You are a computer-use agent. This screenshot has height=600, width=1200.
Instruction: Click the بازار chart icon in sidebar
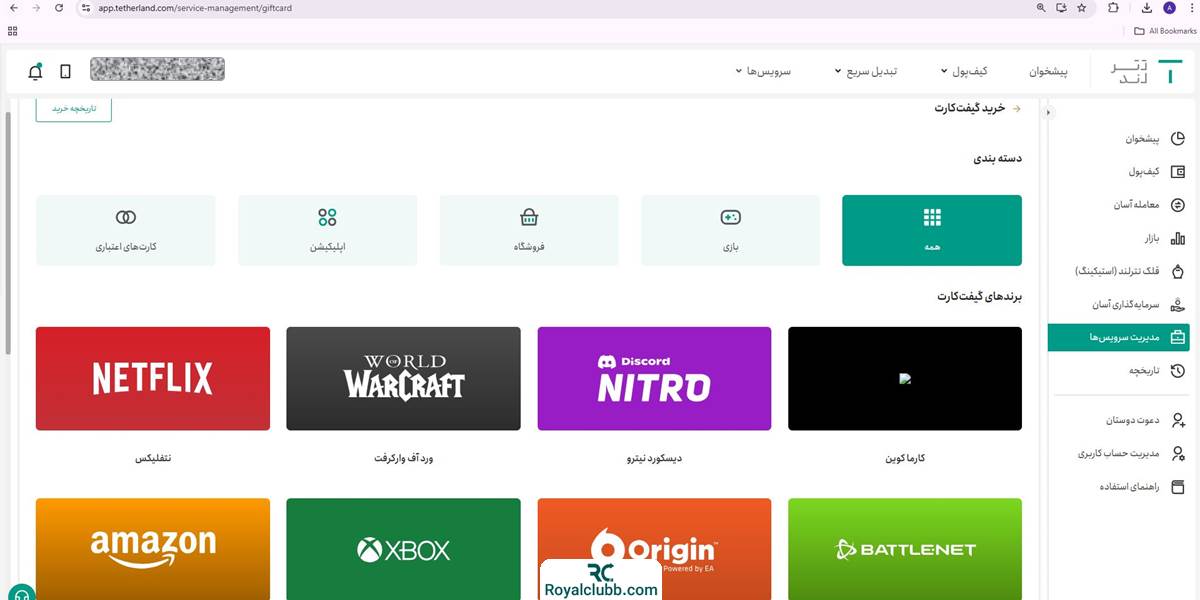tap(1177, 238)
